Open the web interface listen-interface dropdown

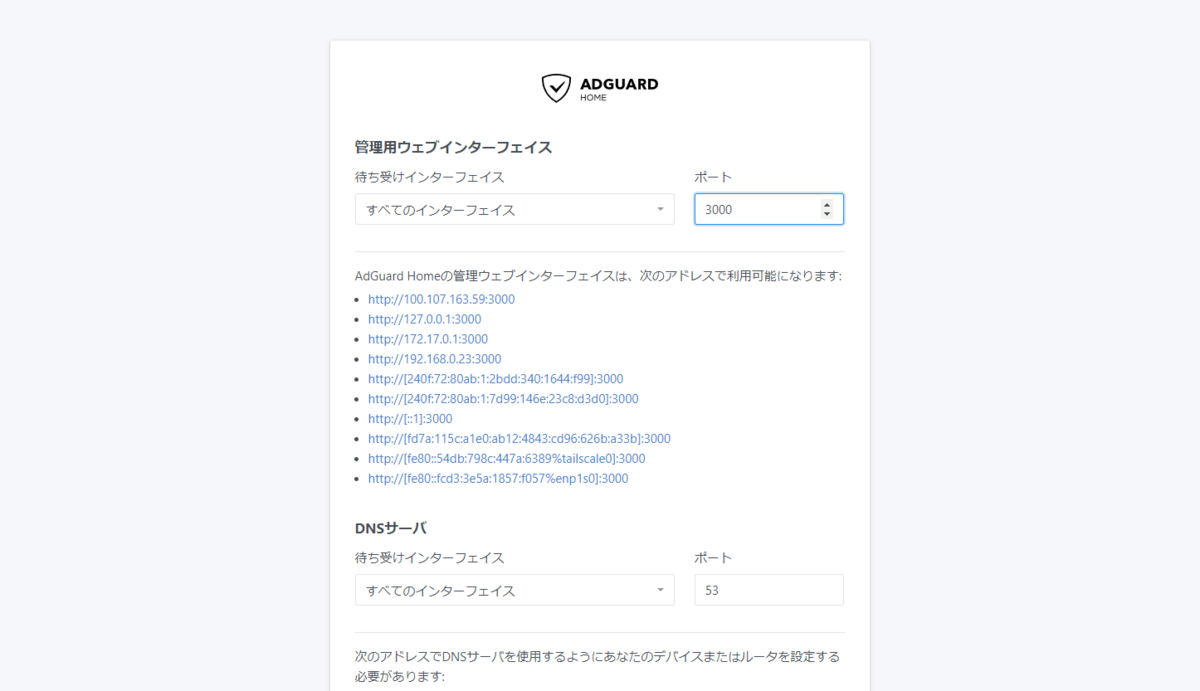[x=515, y=209]
